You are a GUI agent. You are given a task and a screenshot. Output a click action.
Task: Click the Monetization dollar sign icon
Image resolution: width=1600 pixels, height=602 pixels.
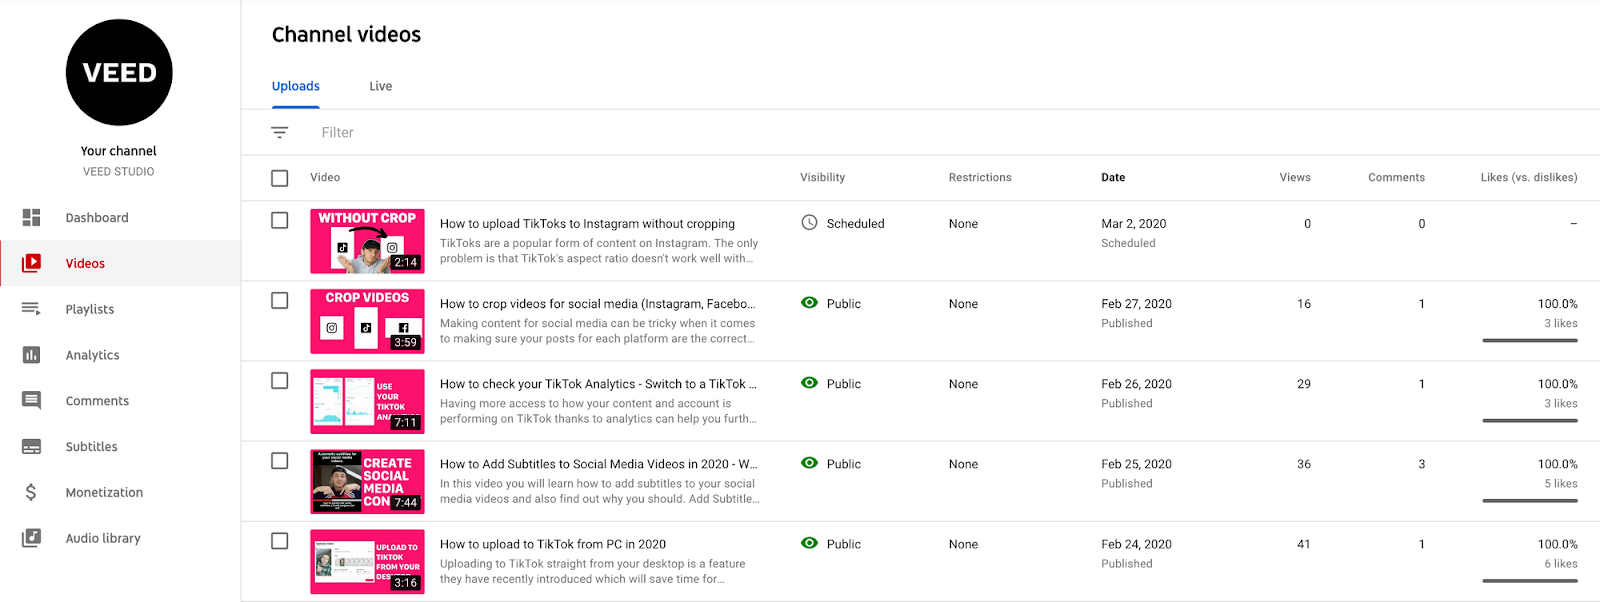[31, 492]
